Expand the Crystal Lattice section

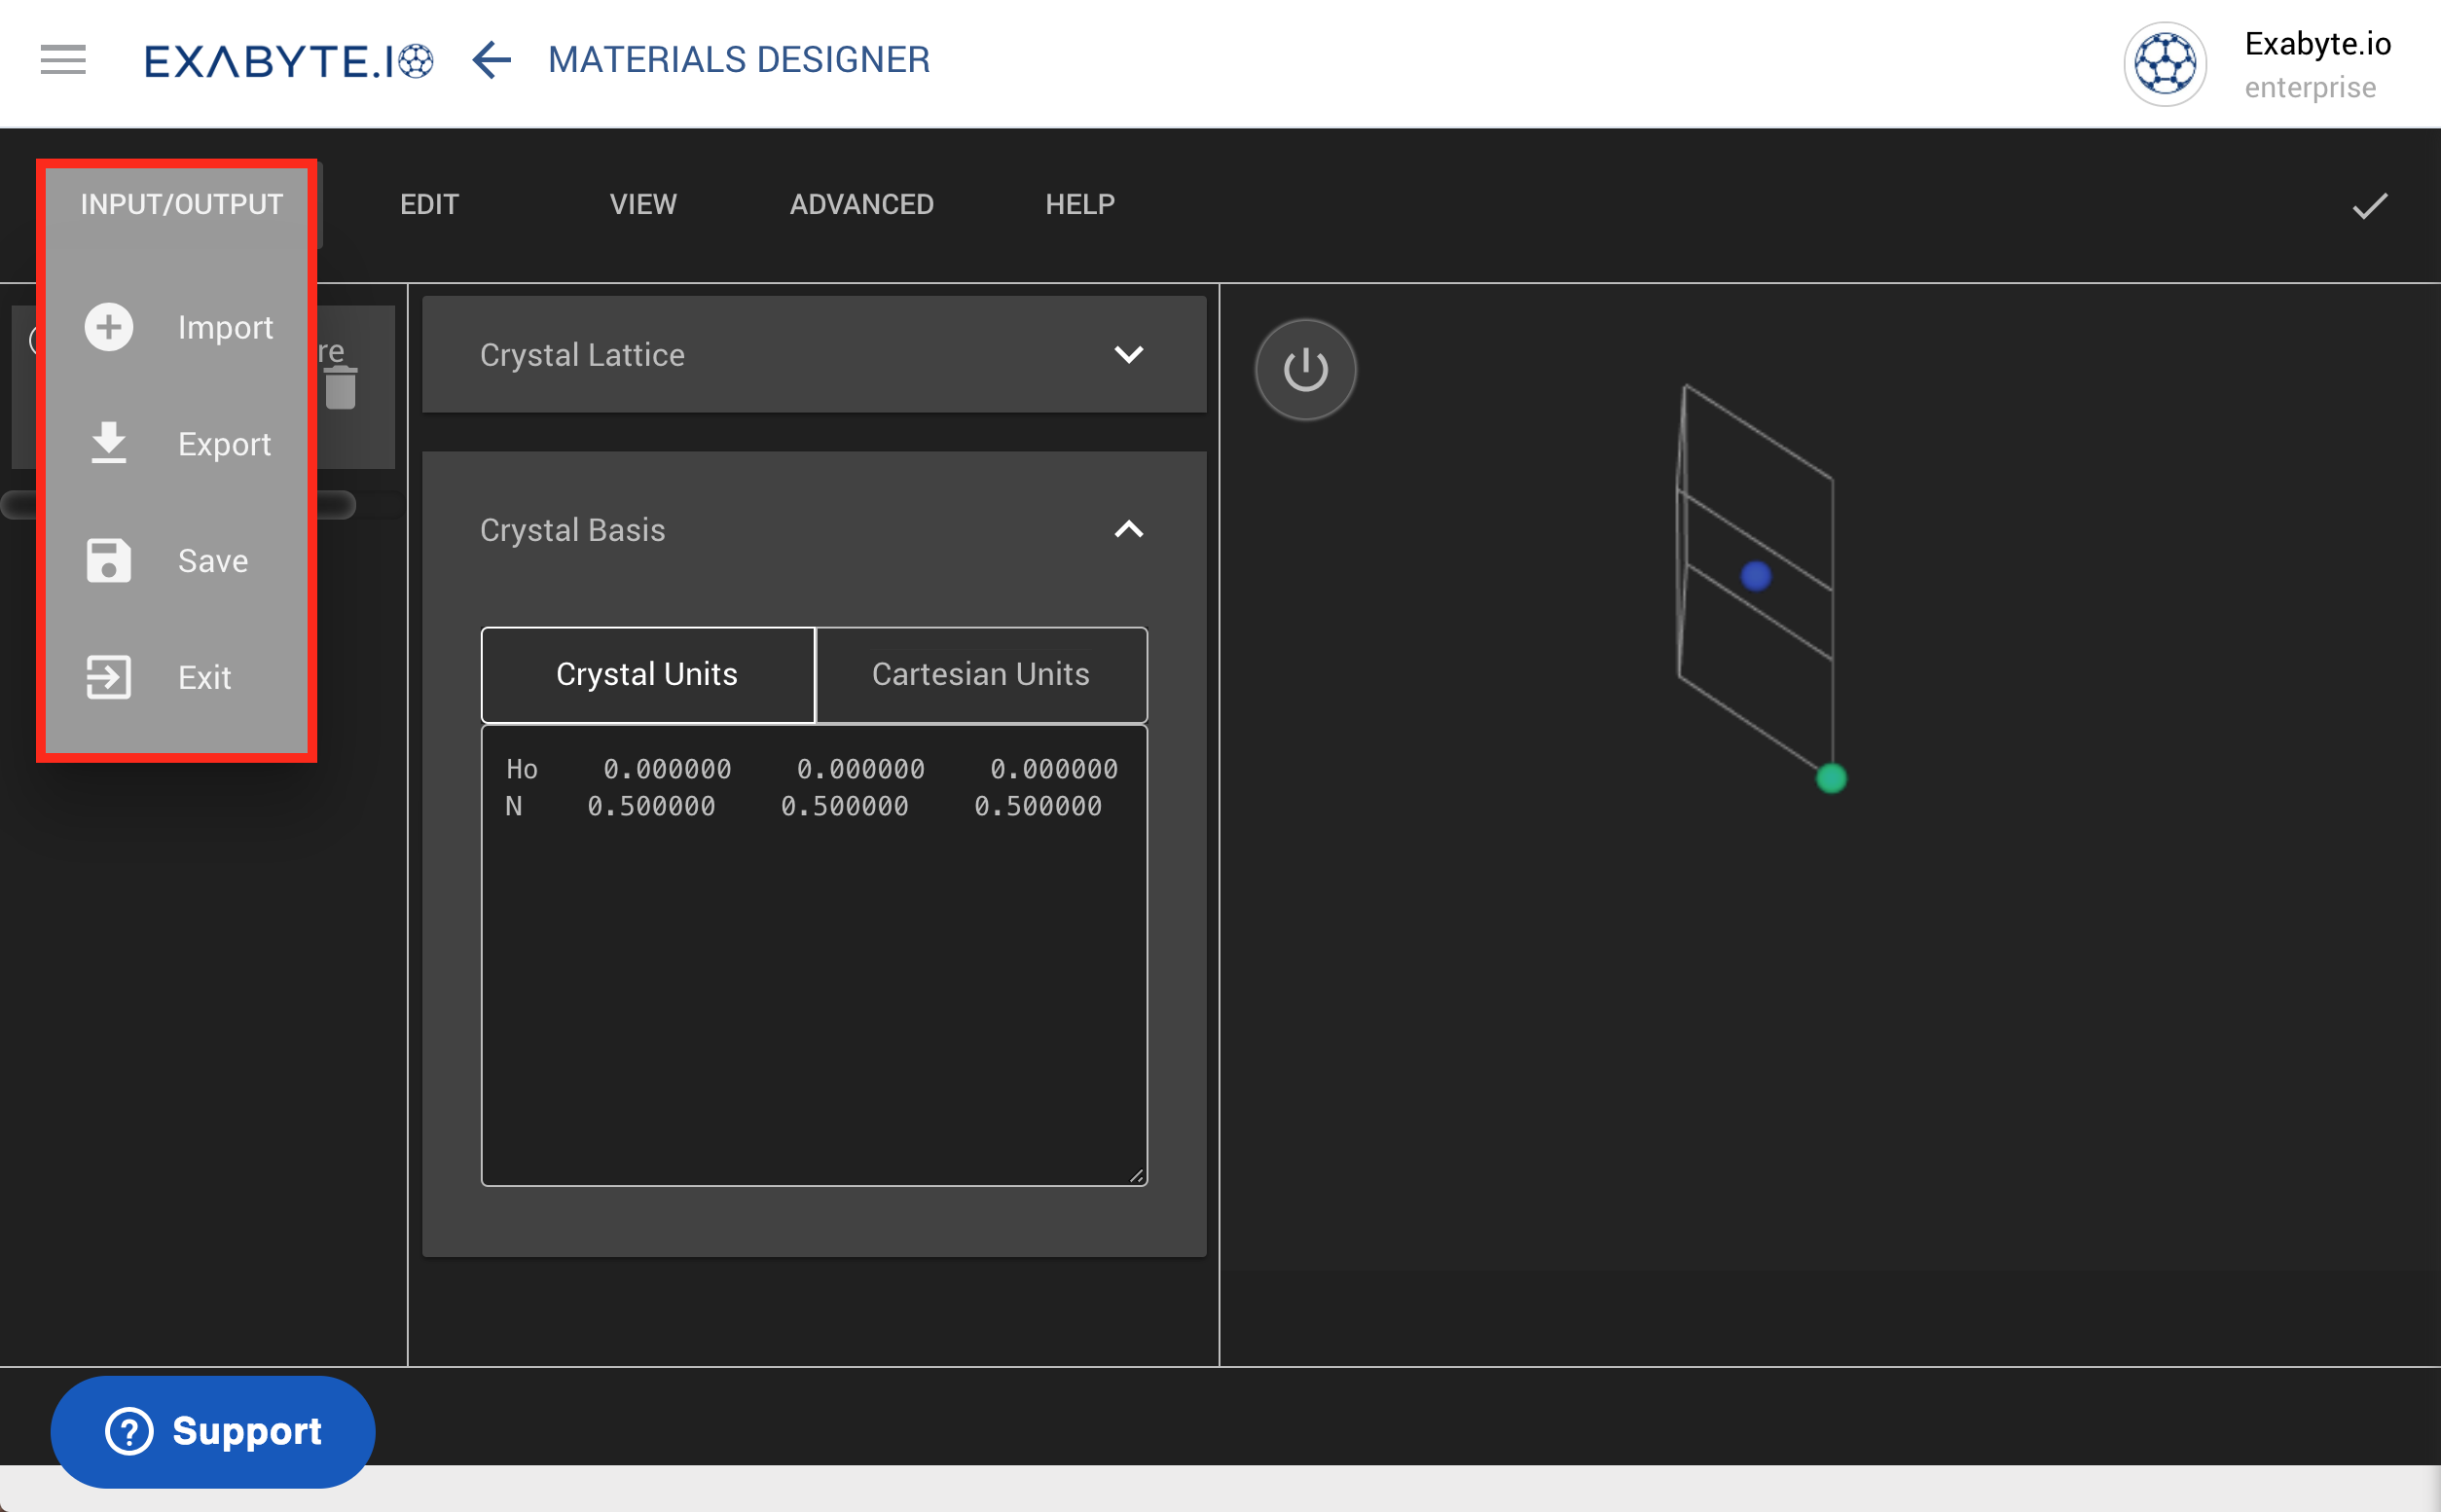pyautogui.click(x=1129, y=354)
